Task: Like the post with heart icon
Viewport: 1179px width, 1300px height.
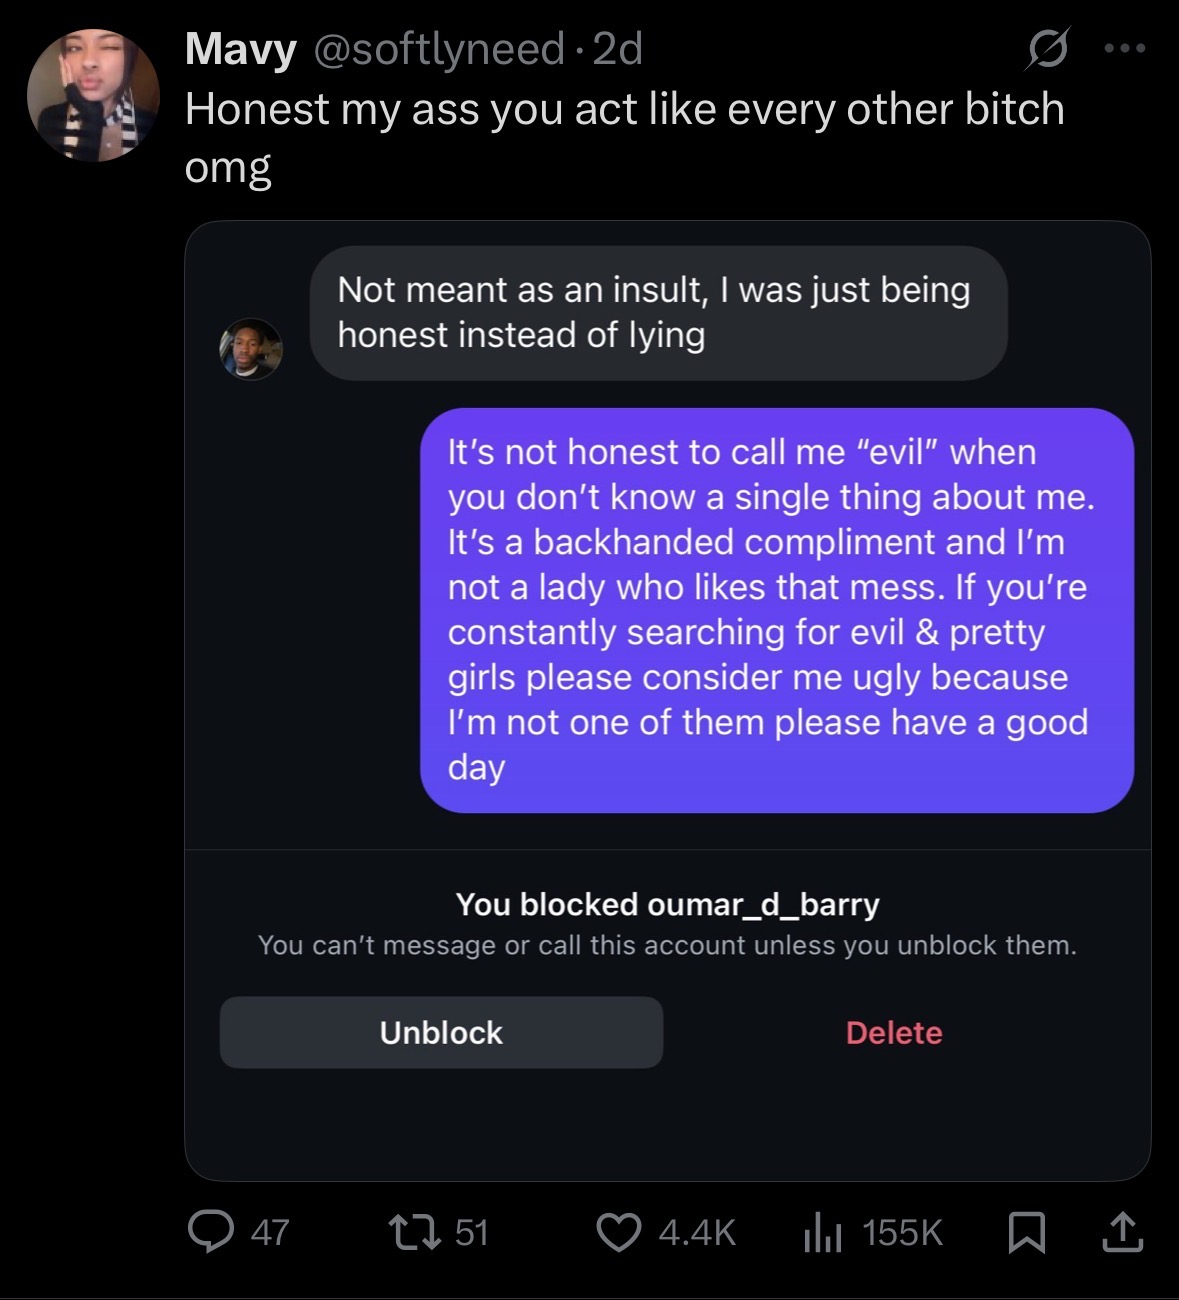Action: (x=619, y=1232)
